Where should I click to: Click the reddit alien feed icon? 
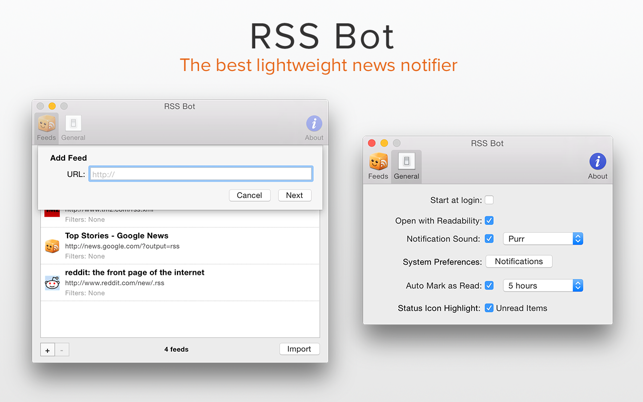[52, 283]
